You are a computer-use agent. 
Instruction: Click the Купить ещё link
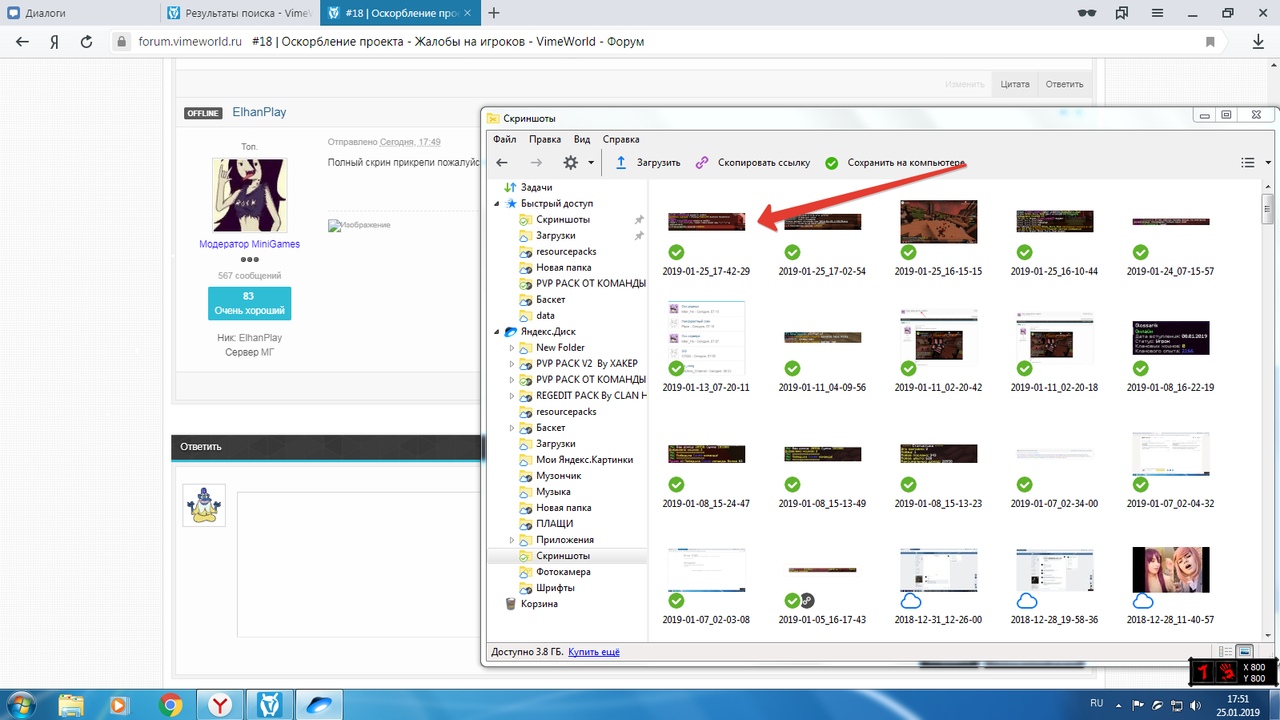[x=594, y=652]
